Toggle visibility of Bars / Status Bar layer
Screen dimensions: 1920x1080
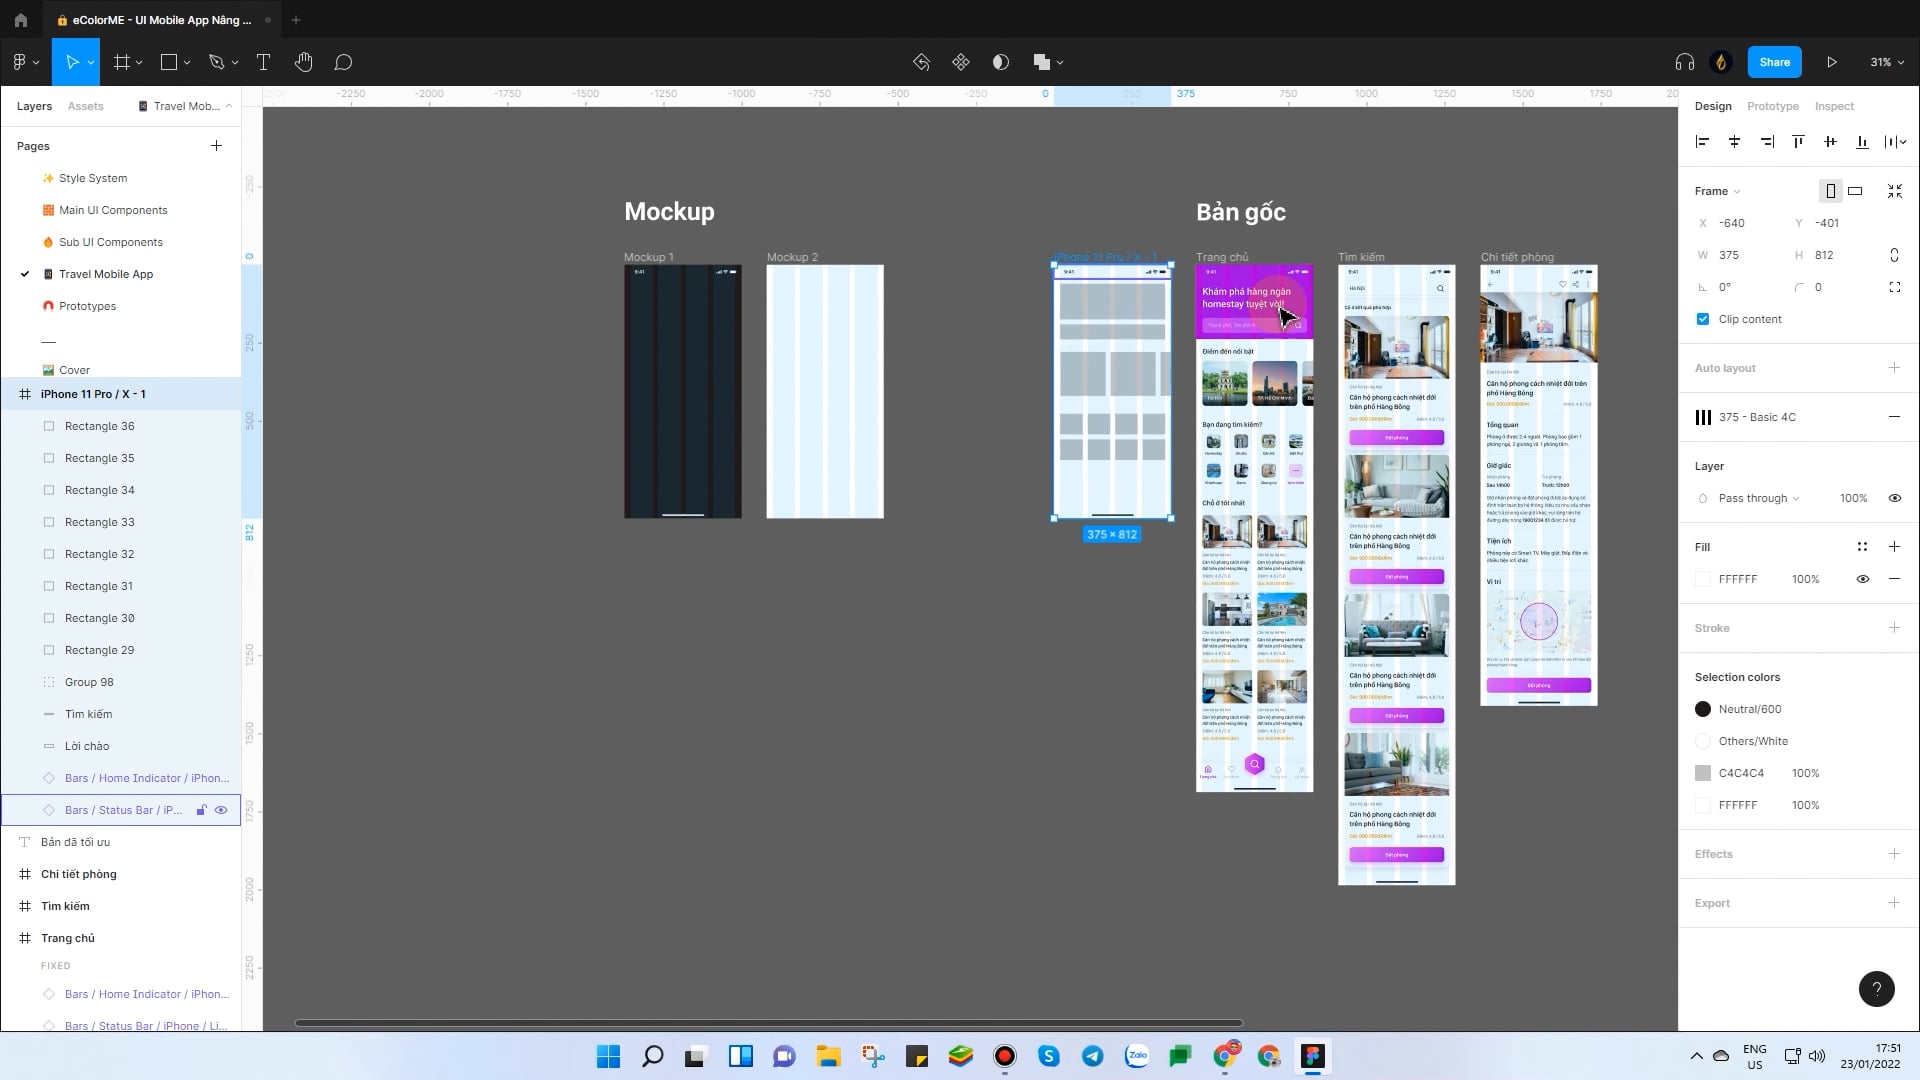[222, 810]
